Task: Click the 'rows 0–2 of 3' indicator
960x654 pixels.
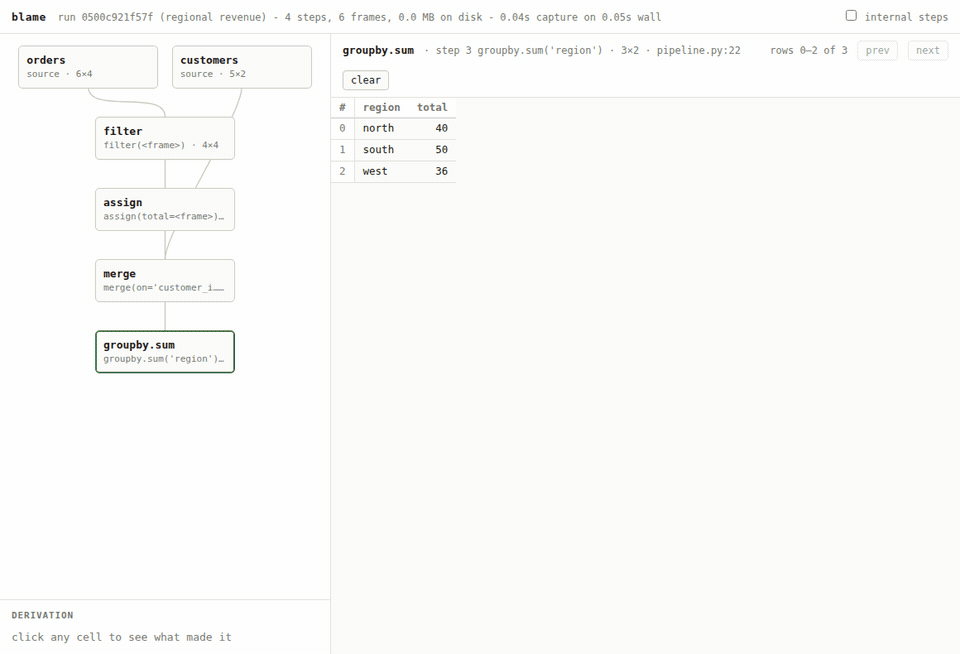Action: point(809,50)
